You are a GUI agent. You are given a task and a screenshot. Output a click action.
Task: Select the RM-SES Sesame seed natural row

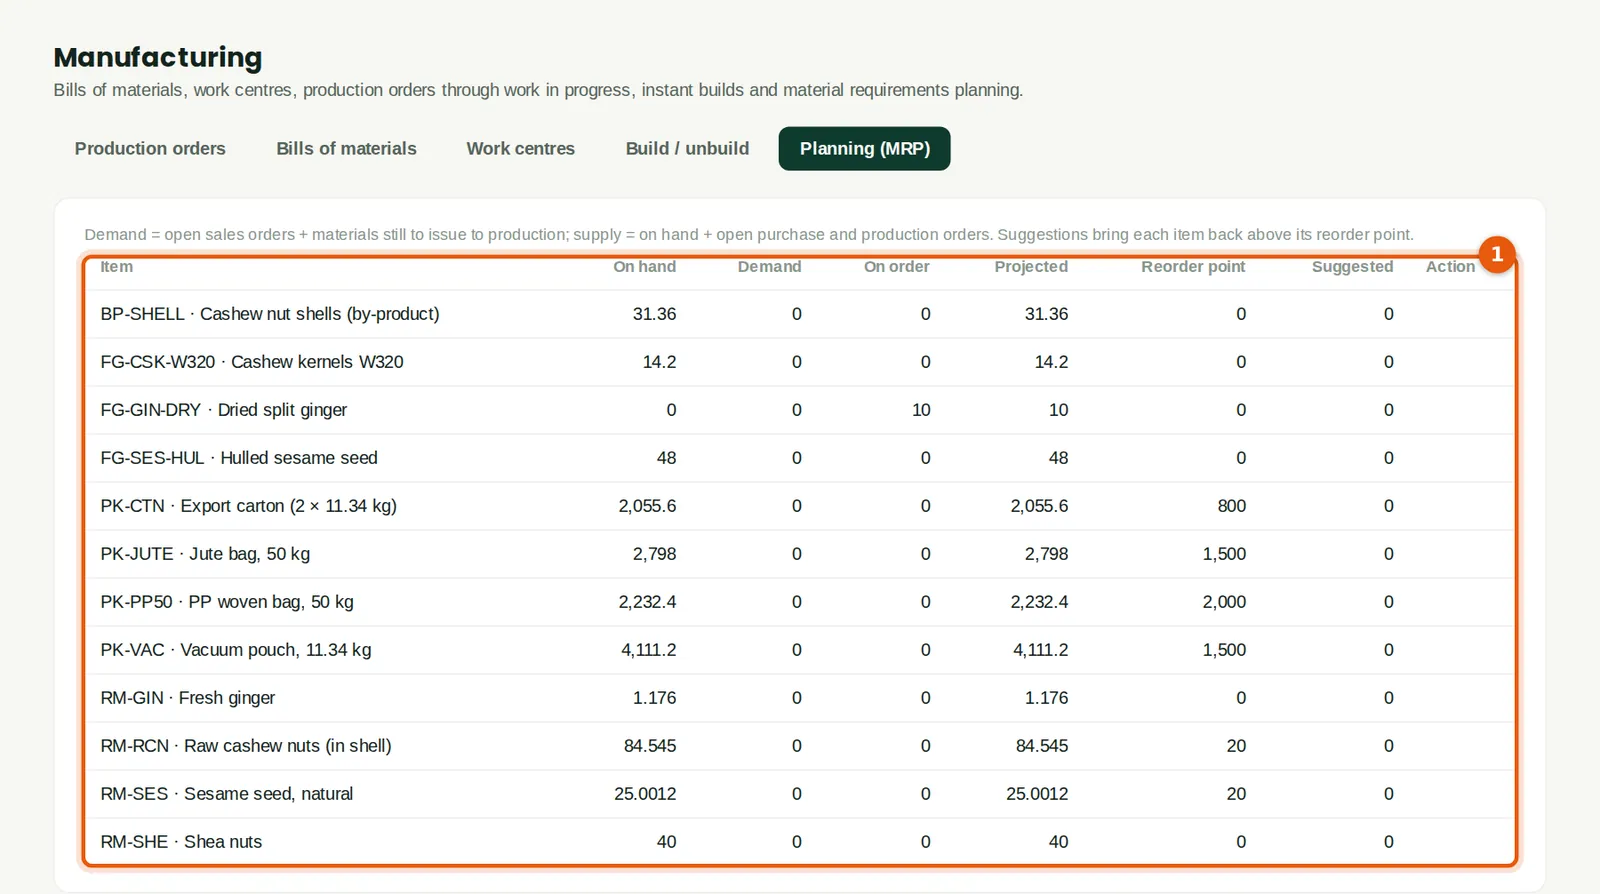(x=800, y=794)
